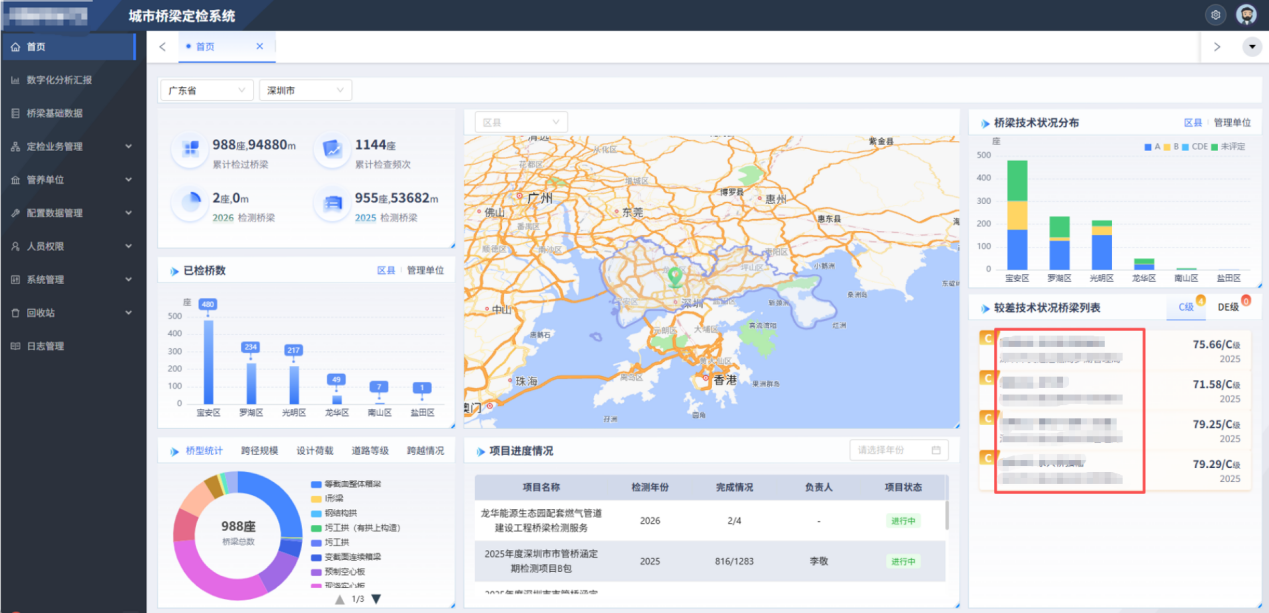Open the user avatar menu
The width and height of the screenshot is (1269, 613).
1246,14
